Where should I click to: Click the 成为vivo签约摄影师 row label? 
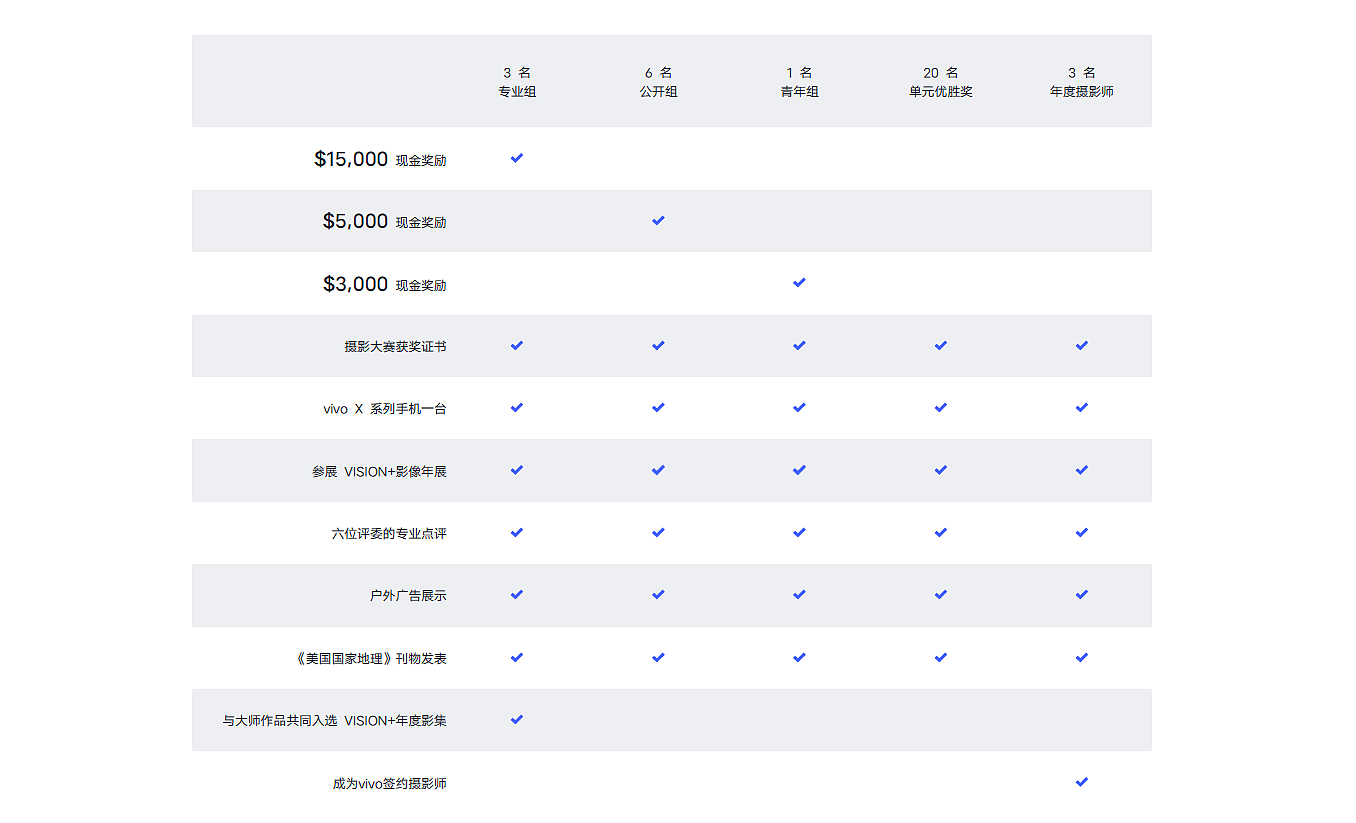point(389,783)
